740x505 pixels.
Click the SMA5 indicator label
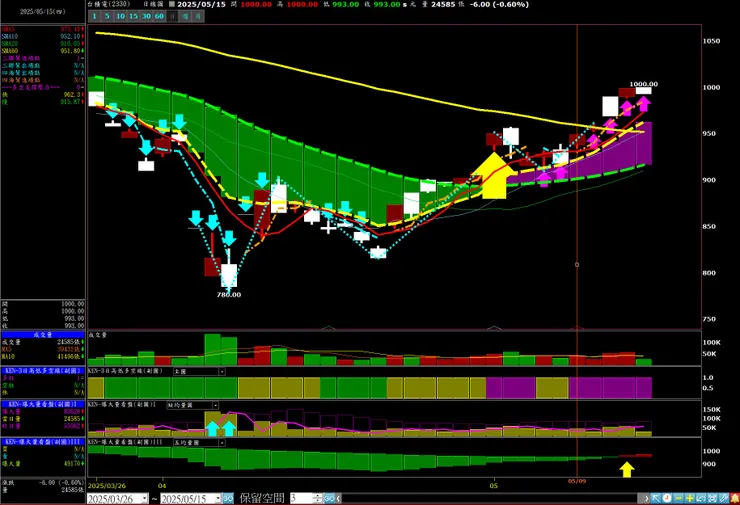click(x=8, y=29)
